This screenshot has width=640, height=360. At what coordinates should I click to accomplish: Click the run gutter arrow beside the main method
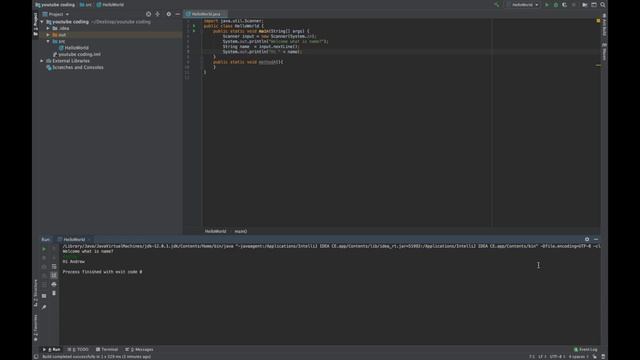[x=194, y=31]
